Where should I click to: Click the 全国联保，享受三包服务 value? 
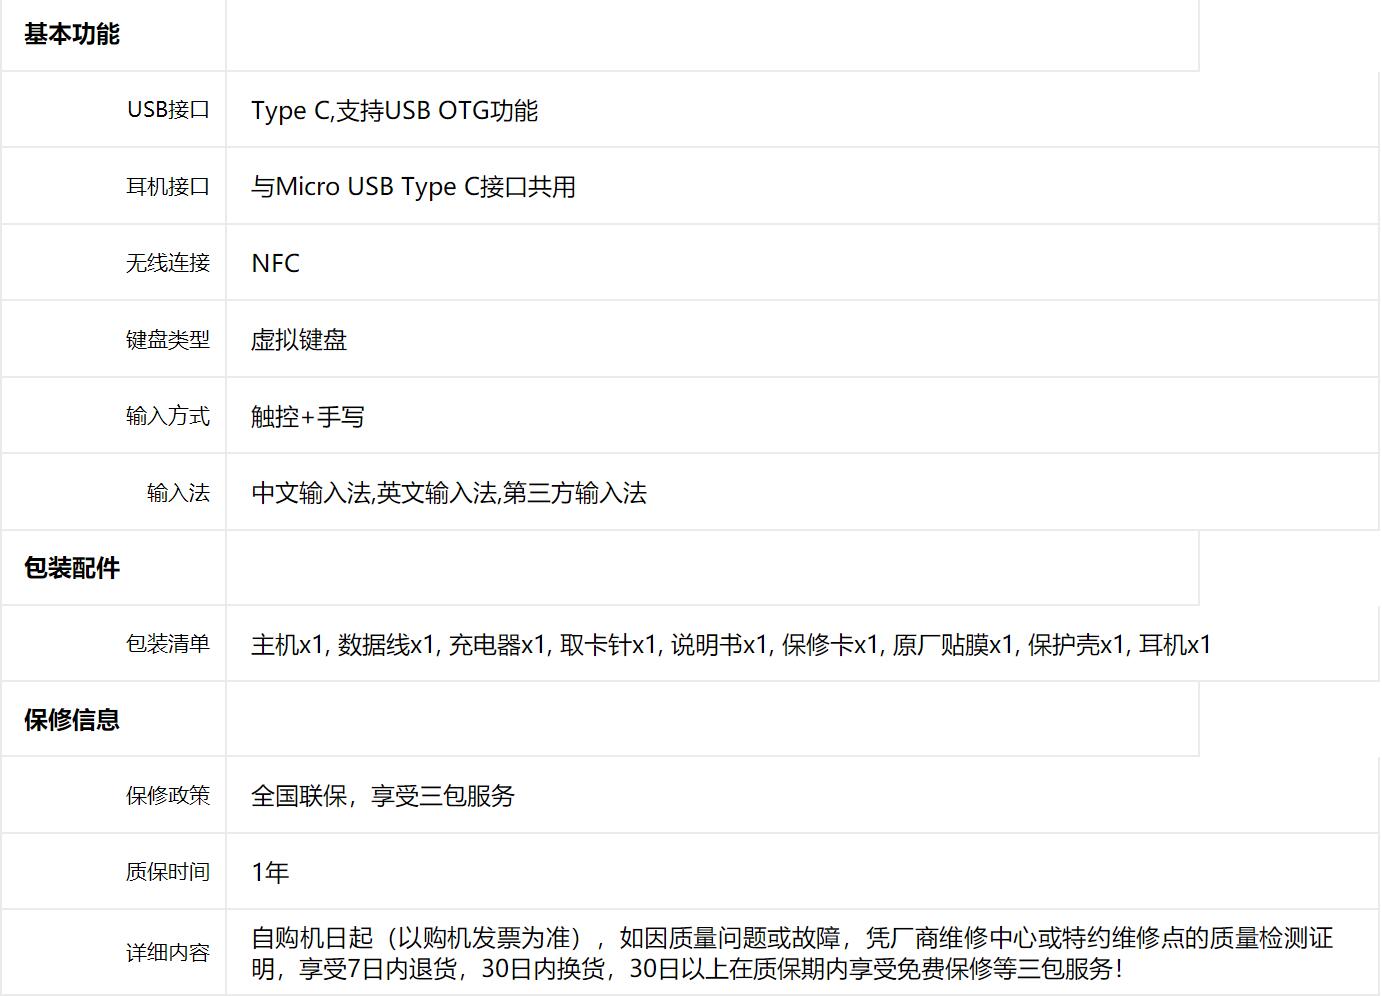point(385,795)
